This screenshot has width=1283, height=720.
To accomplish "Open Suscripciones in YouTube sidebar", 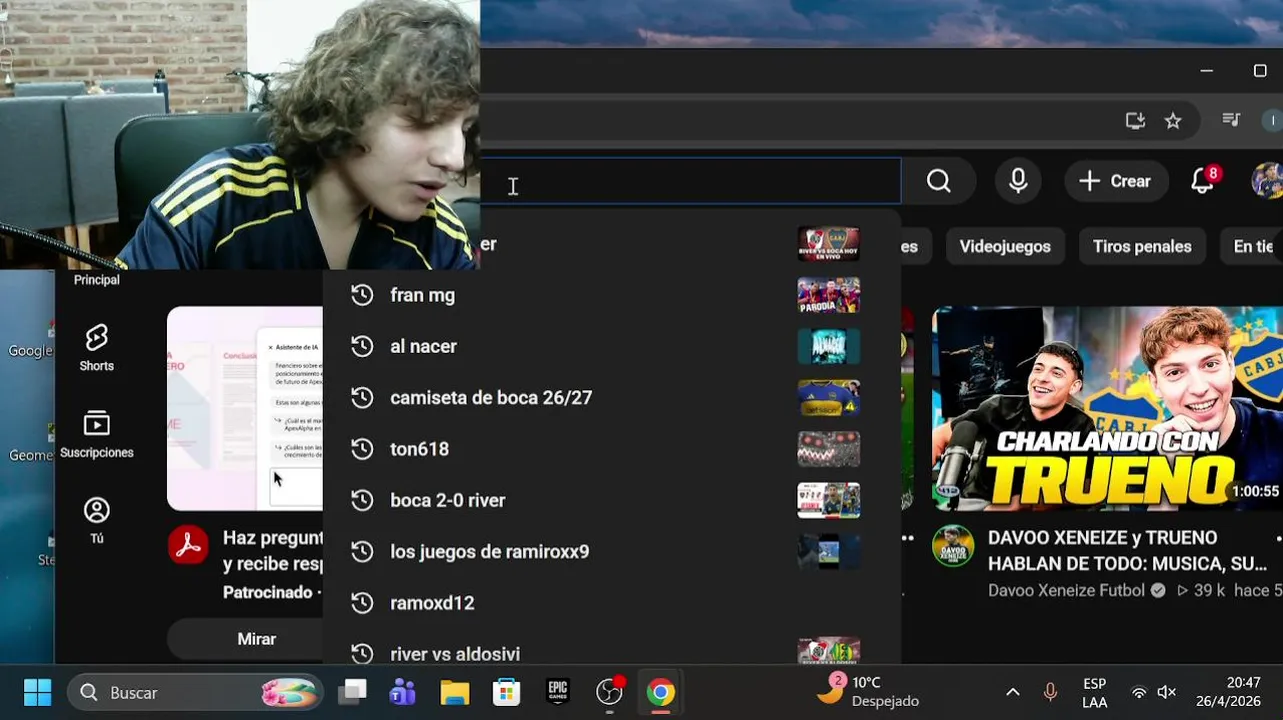I will click(96, 434).
